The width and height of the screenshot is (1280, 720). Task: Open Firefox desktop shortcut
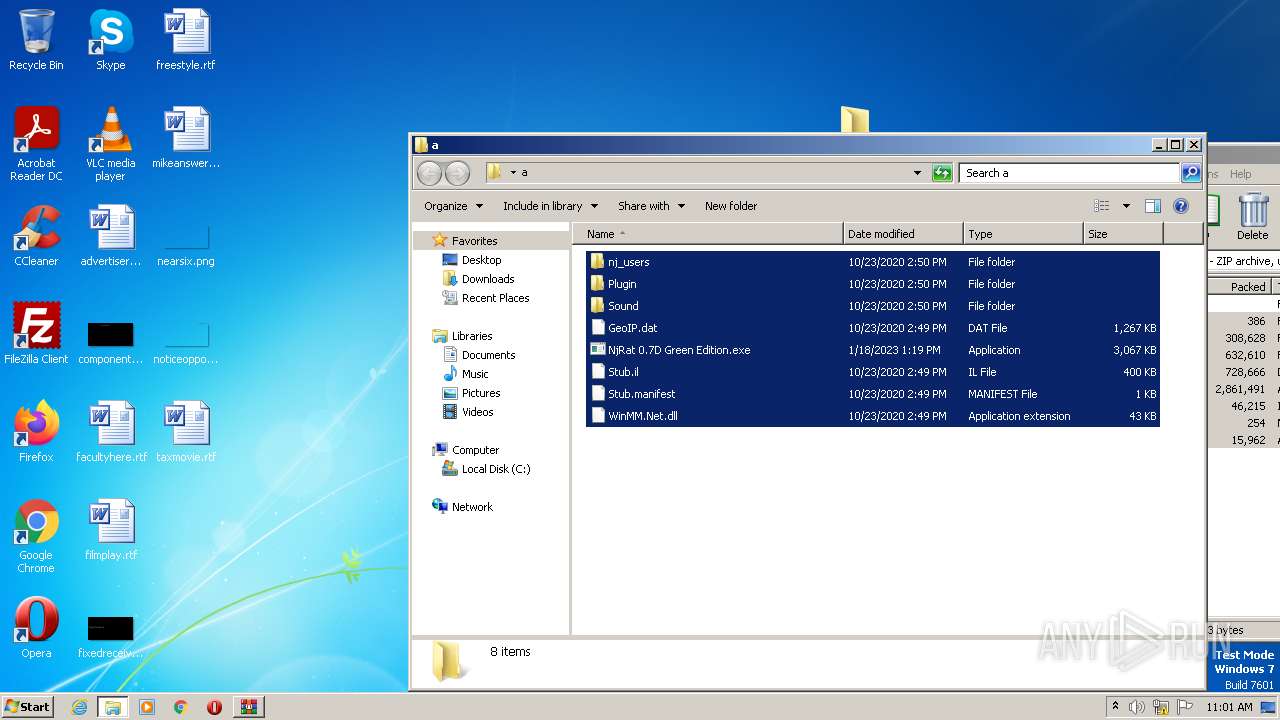pyautogui.click(x=36, y=432)
